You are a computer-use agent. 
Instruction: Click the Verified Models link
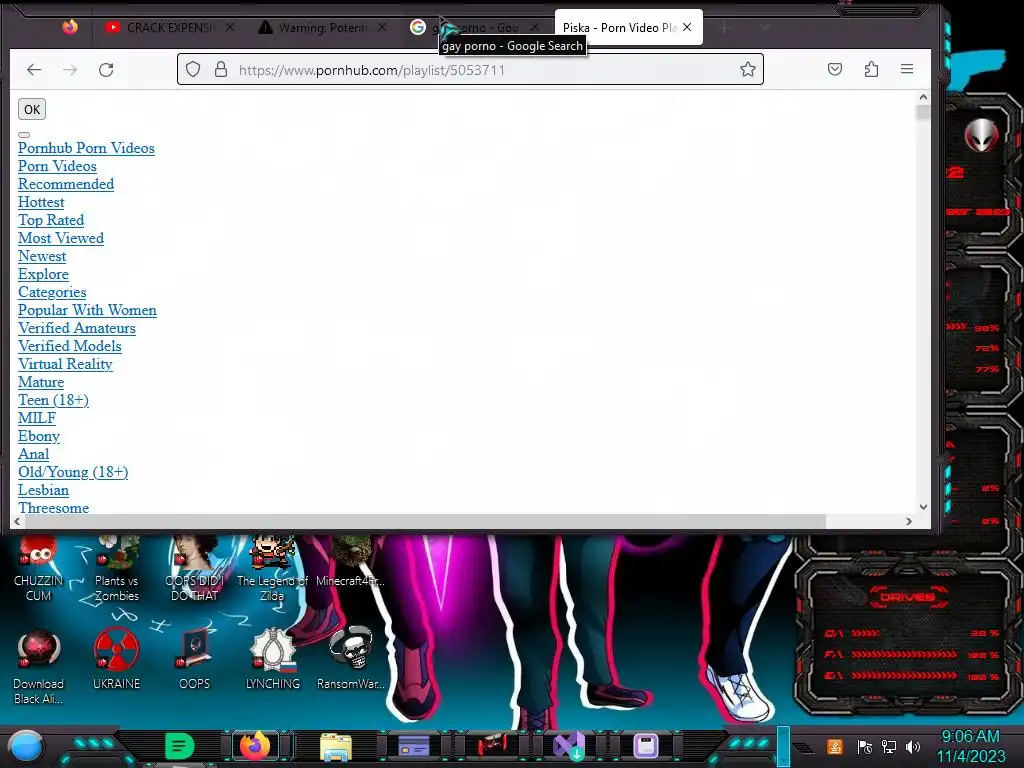pos(70,346)
